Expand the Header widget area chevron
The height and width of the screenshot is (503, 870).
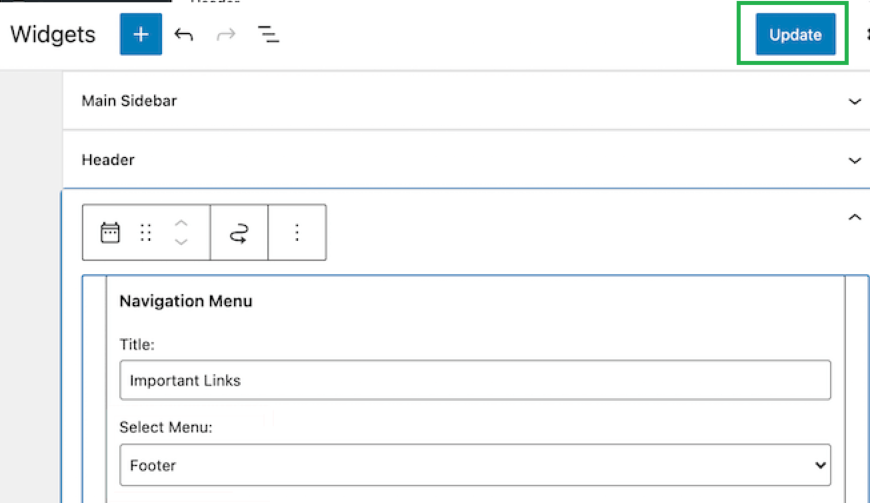854,160
